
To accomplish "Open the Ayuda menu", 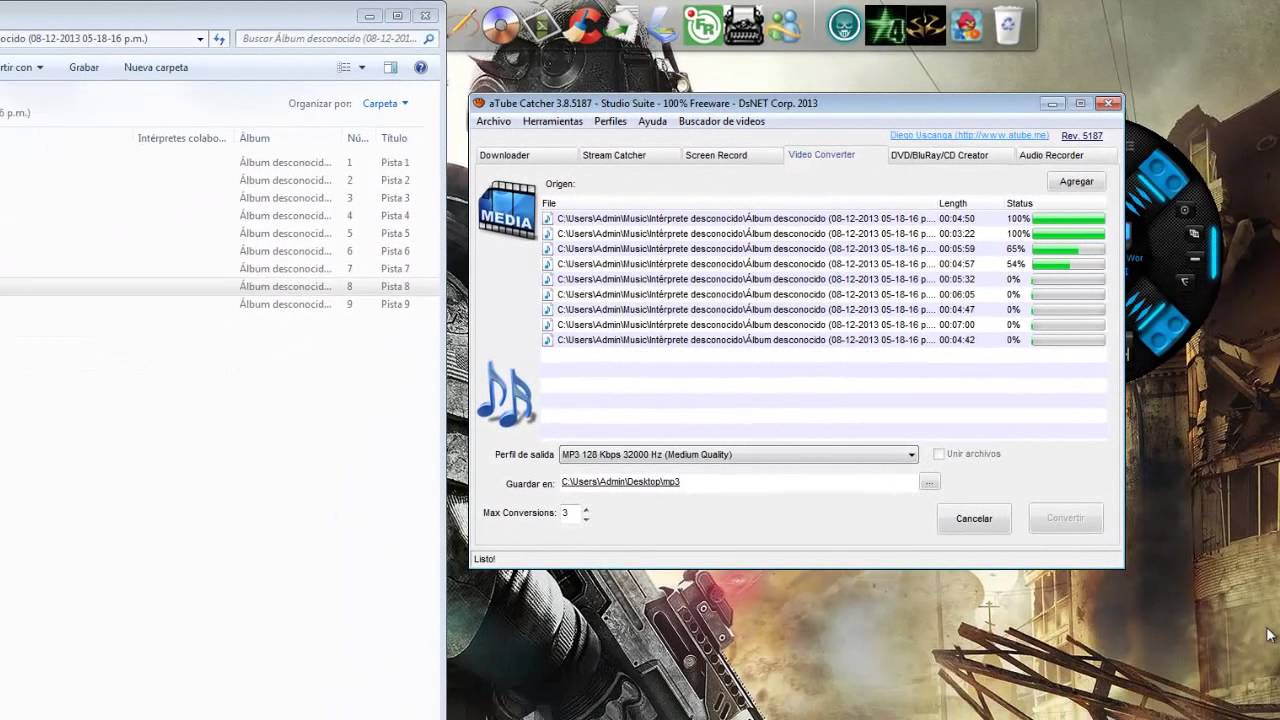I will pos(652,121).
